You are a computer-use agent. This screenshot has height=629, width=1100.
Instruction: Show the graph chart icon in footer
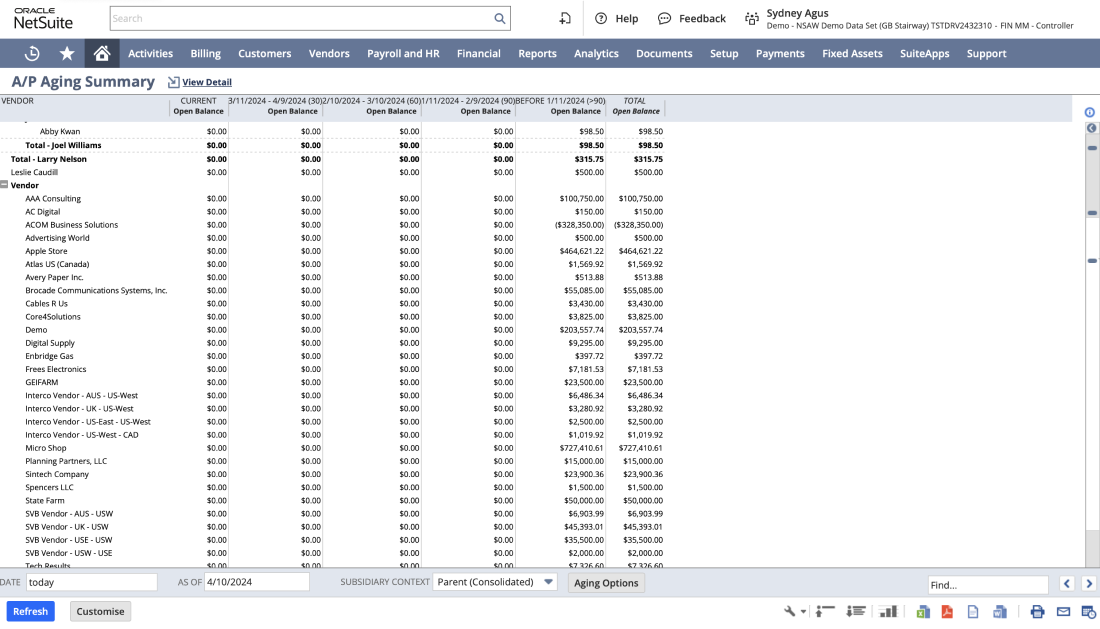(887, 612)
